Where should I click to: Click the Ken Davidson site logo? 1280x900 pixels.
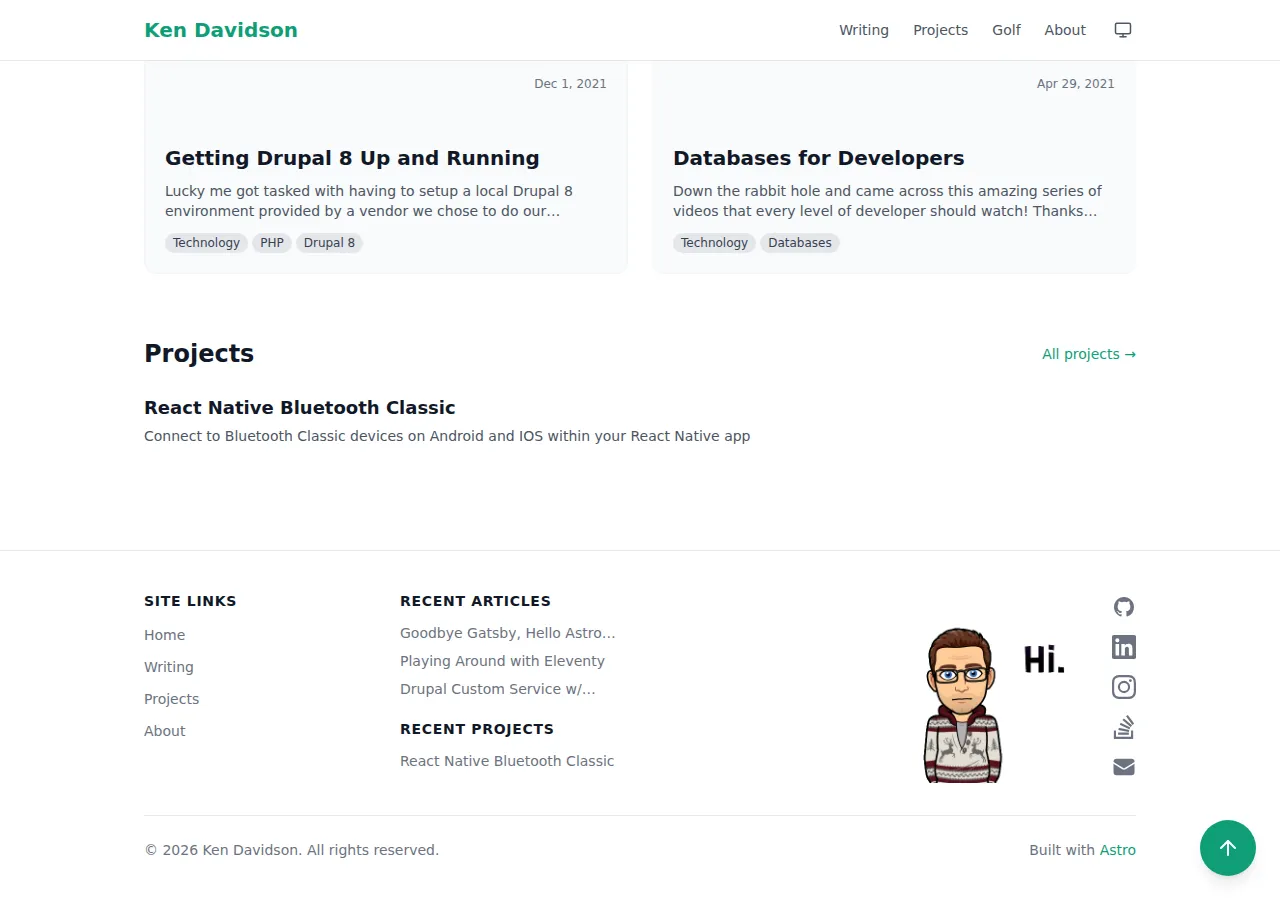click(x=220, y=30)
